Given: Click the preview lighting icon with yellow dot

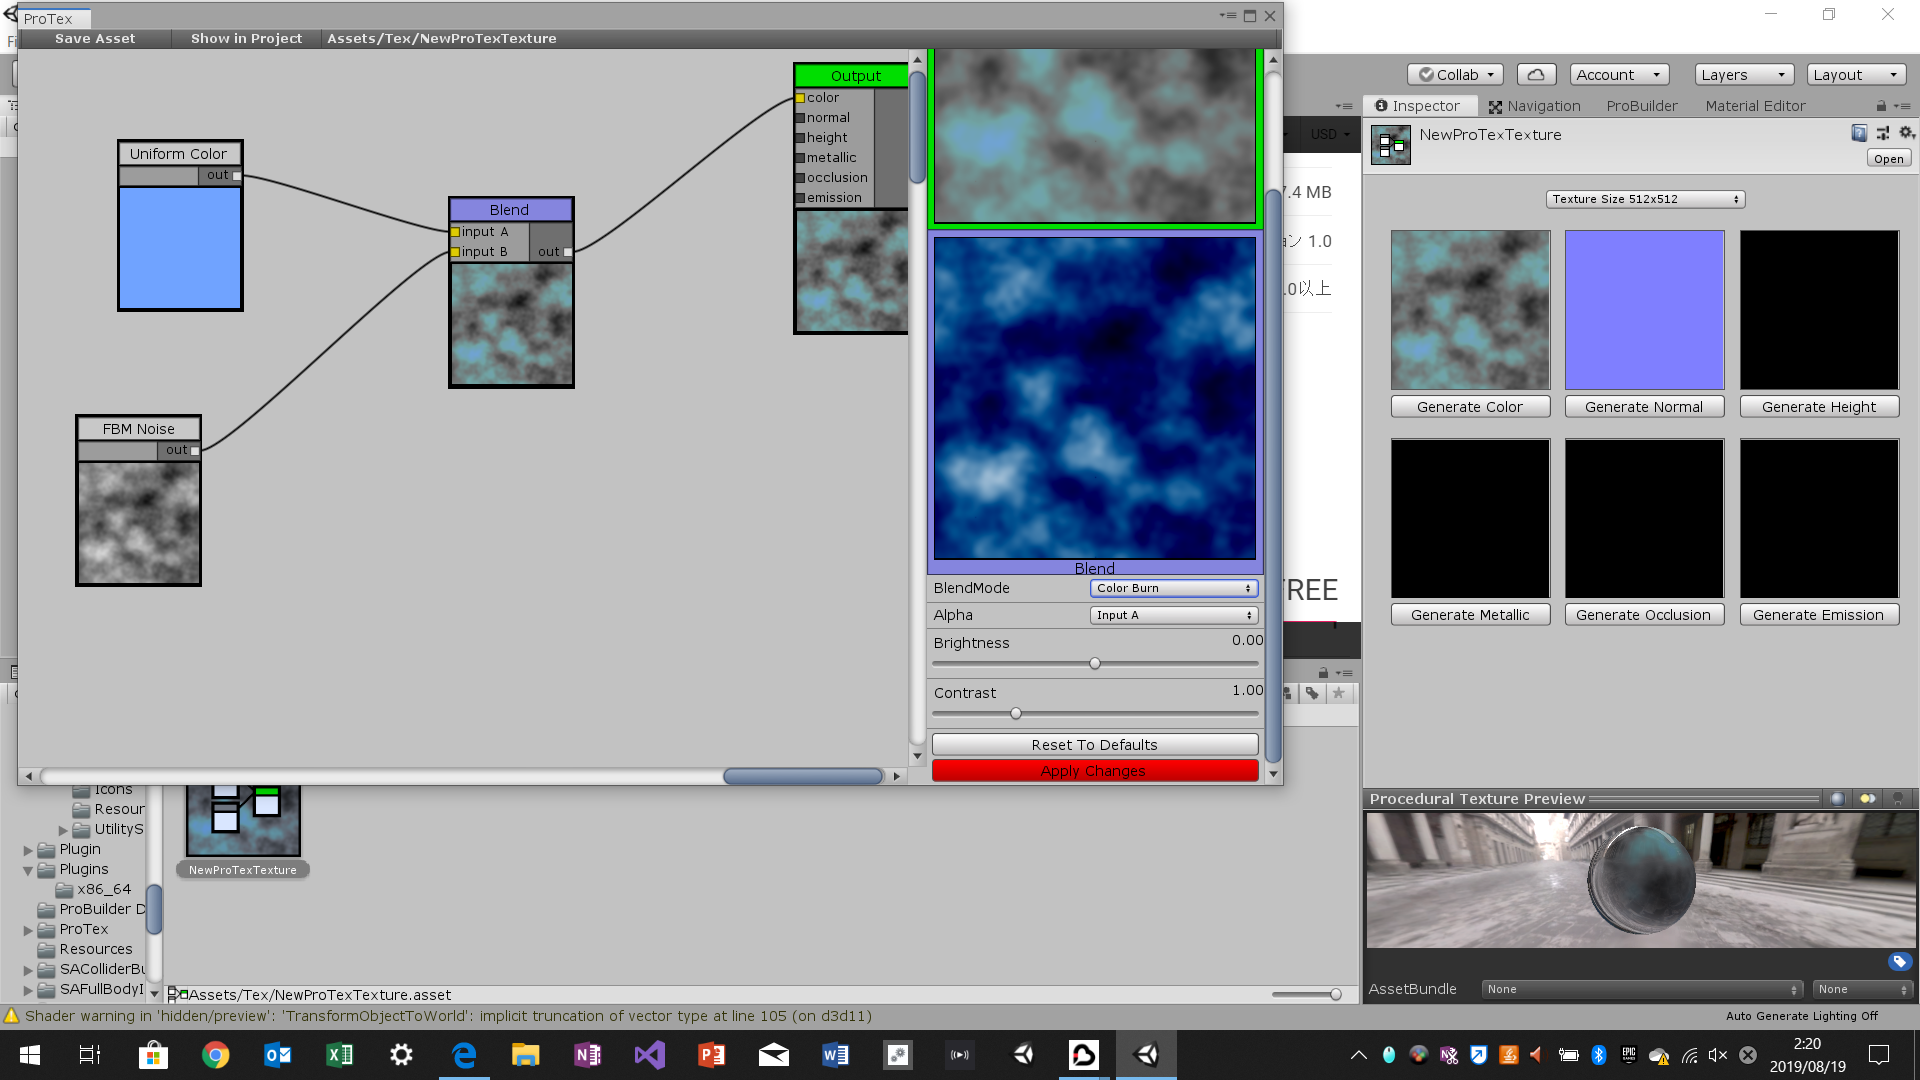Looking at the screenshot, I should 1867,799.
